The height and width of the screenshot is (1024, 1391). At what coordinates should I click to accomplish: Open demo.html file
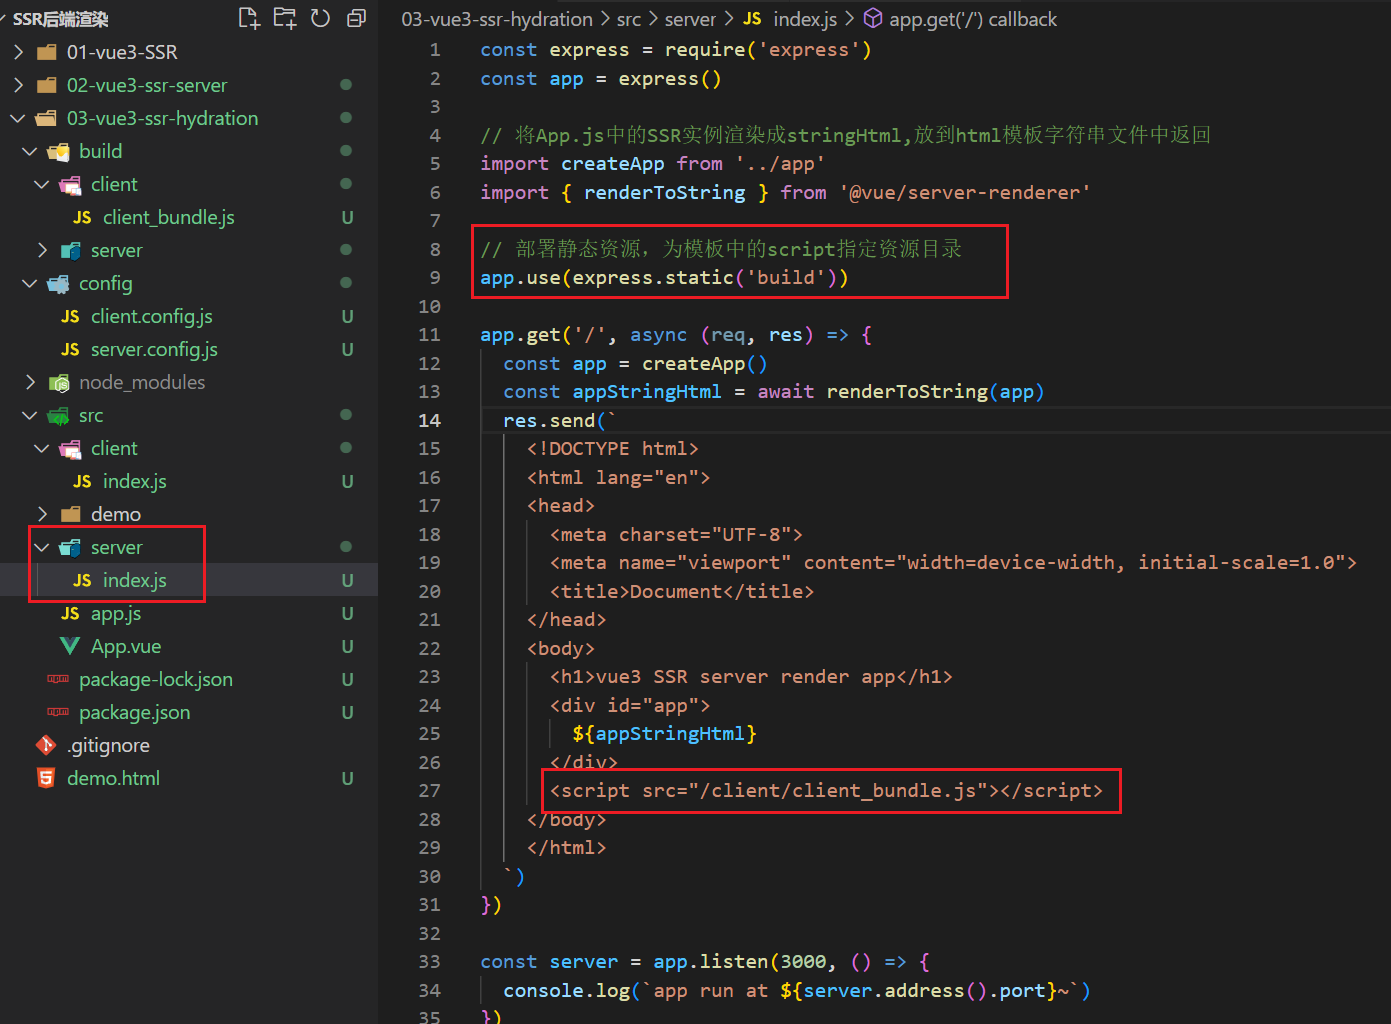(113, 778)
